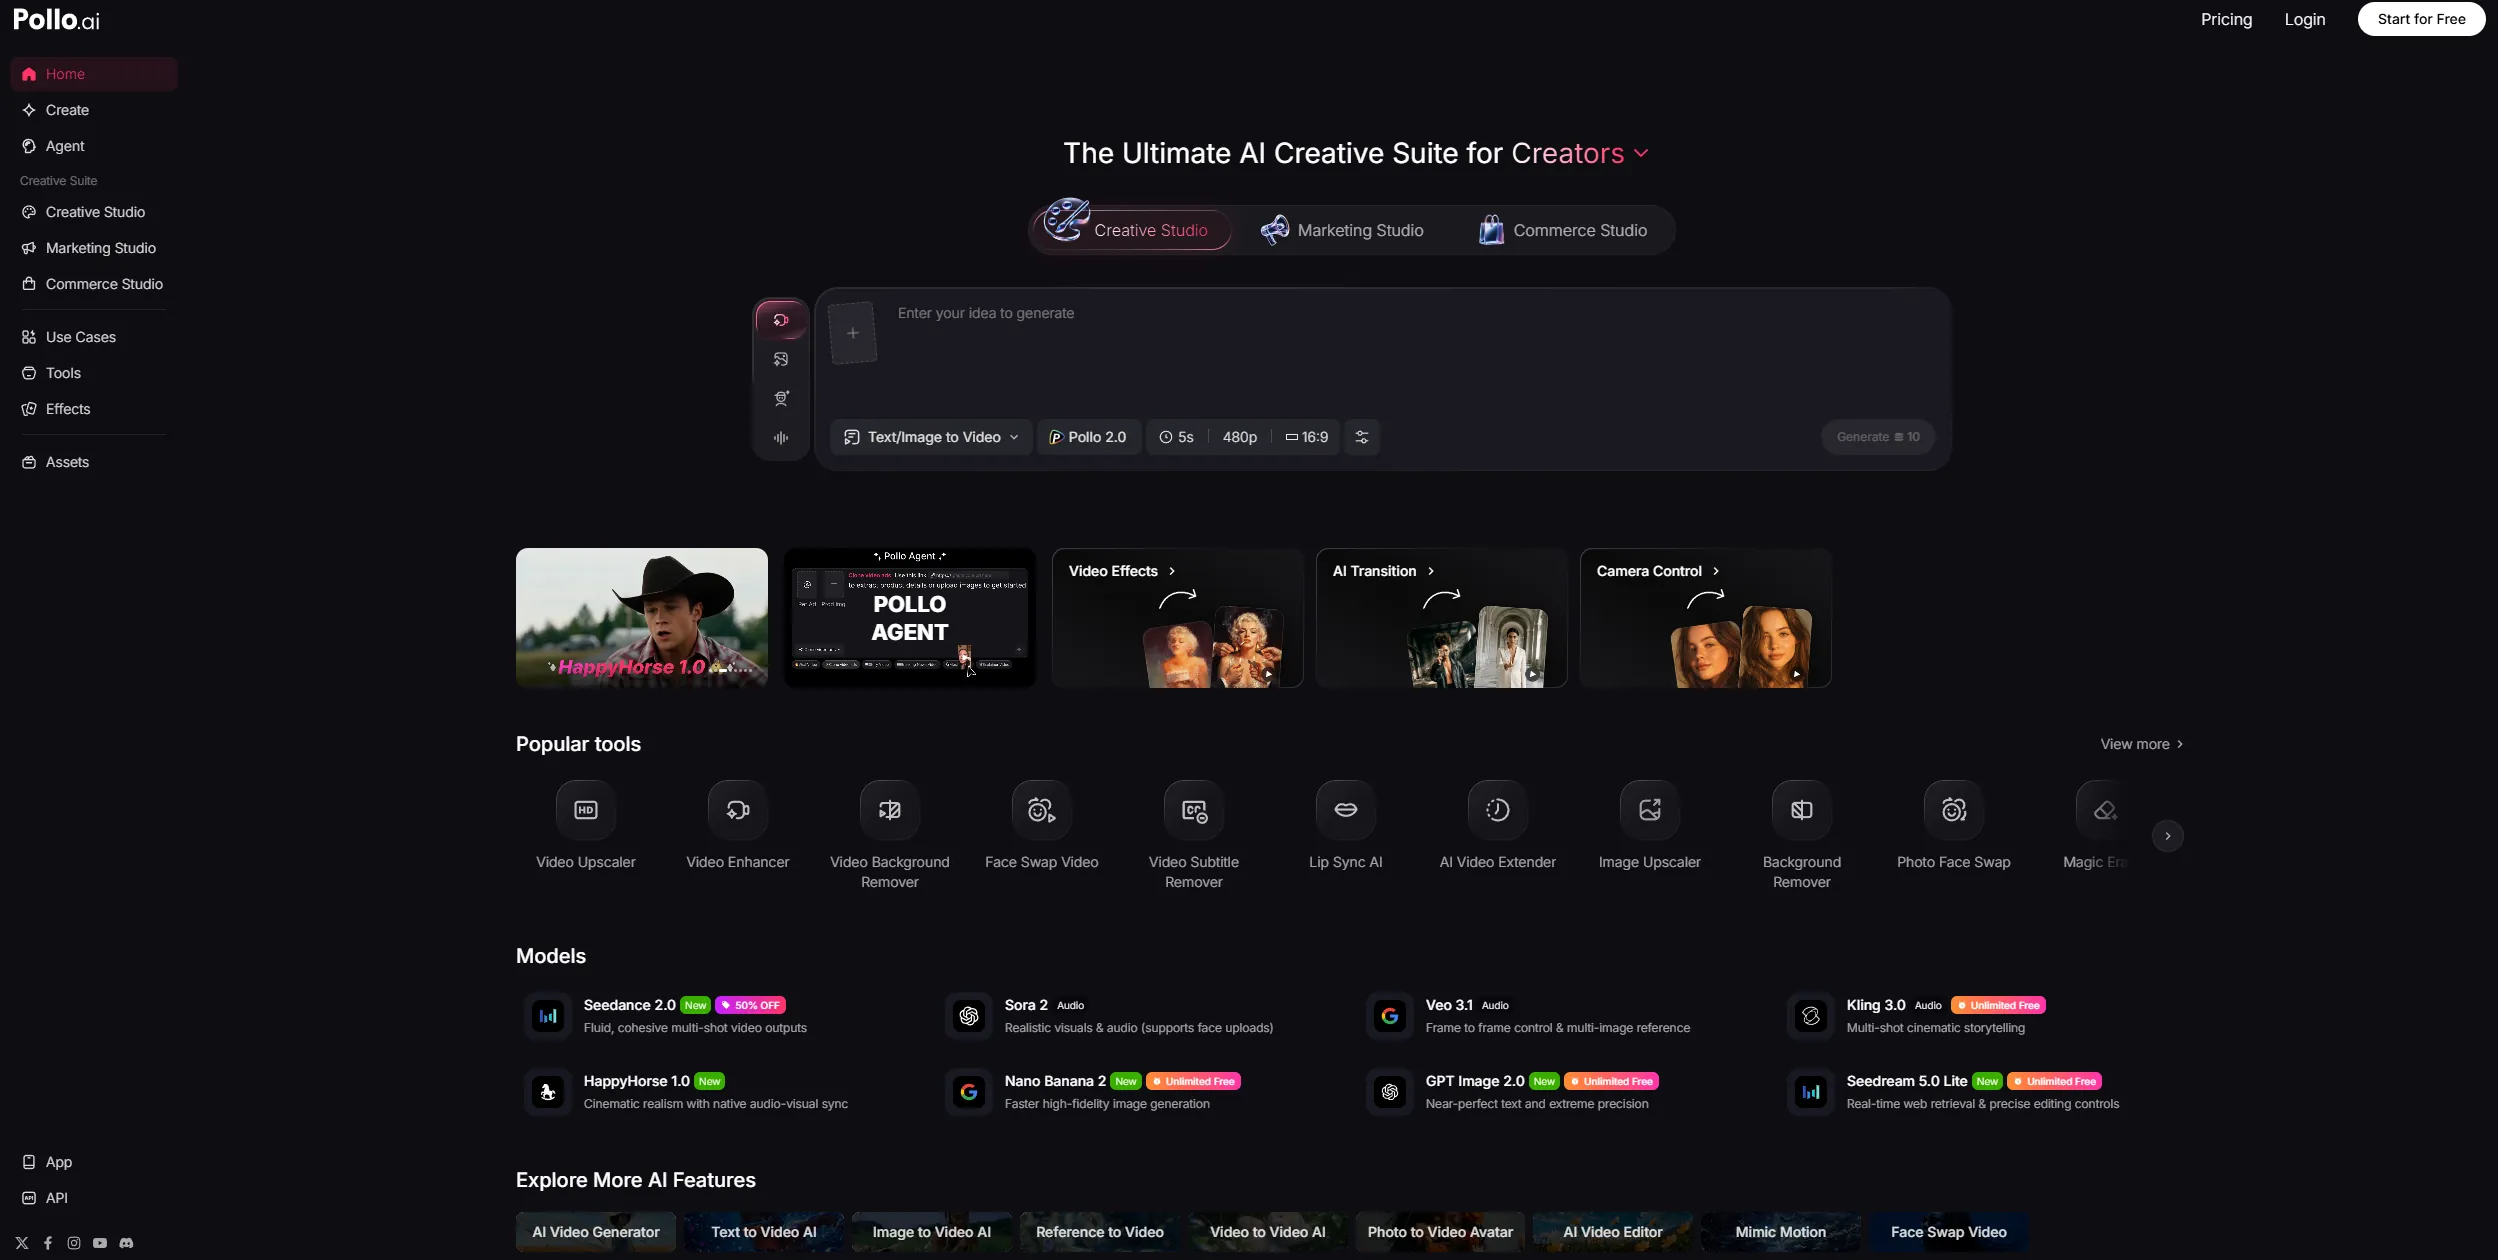This screenshot has height=1260, width=2498.
Task: Open advanced settings sliders icon
Action: [1362, 437]
